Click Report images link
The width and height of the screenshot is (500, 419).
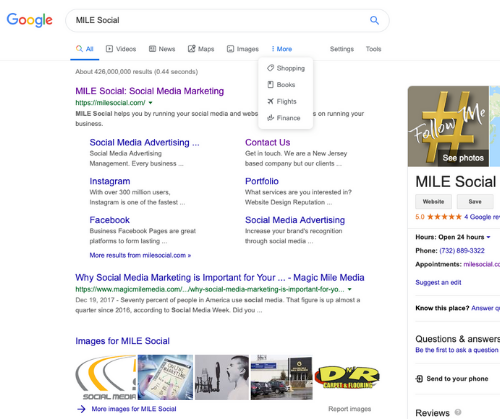pyautogui.click(x=350, y=409)
